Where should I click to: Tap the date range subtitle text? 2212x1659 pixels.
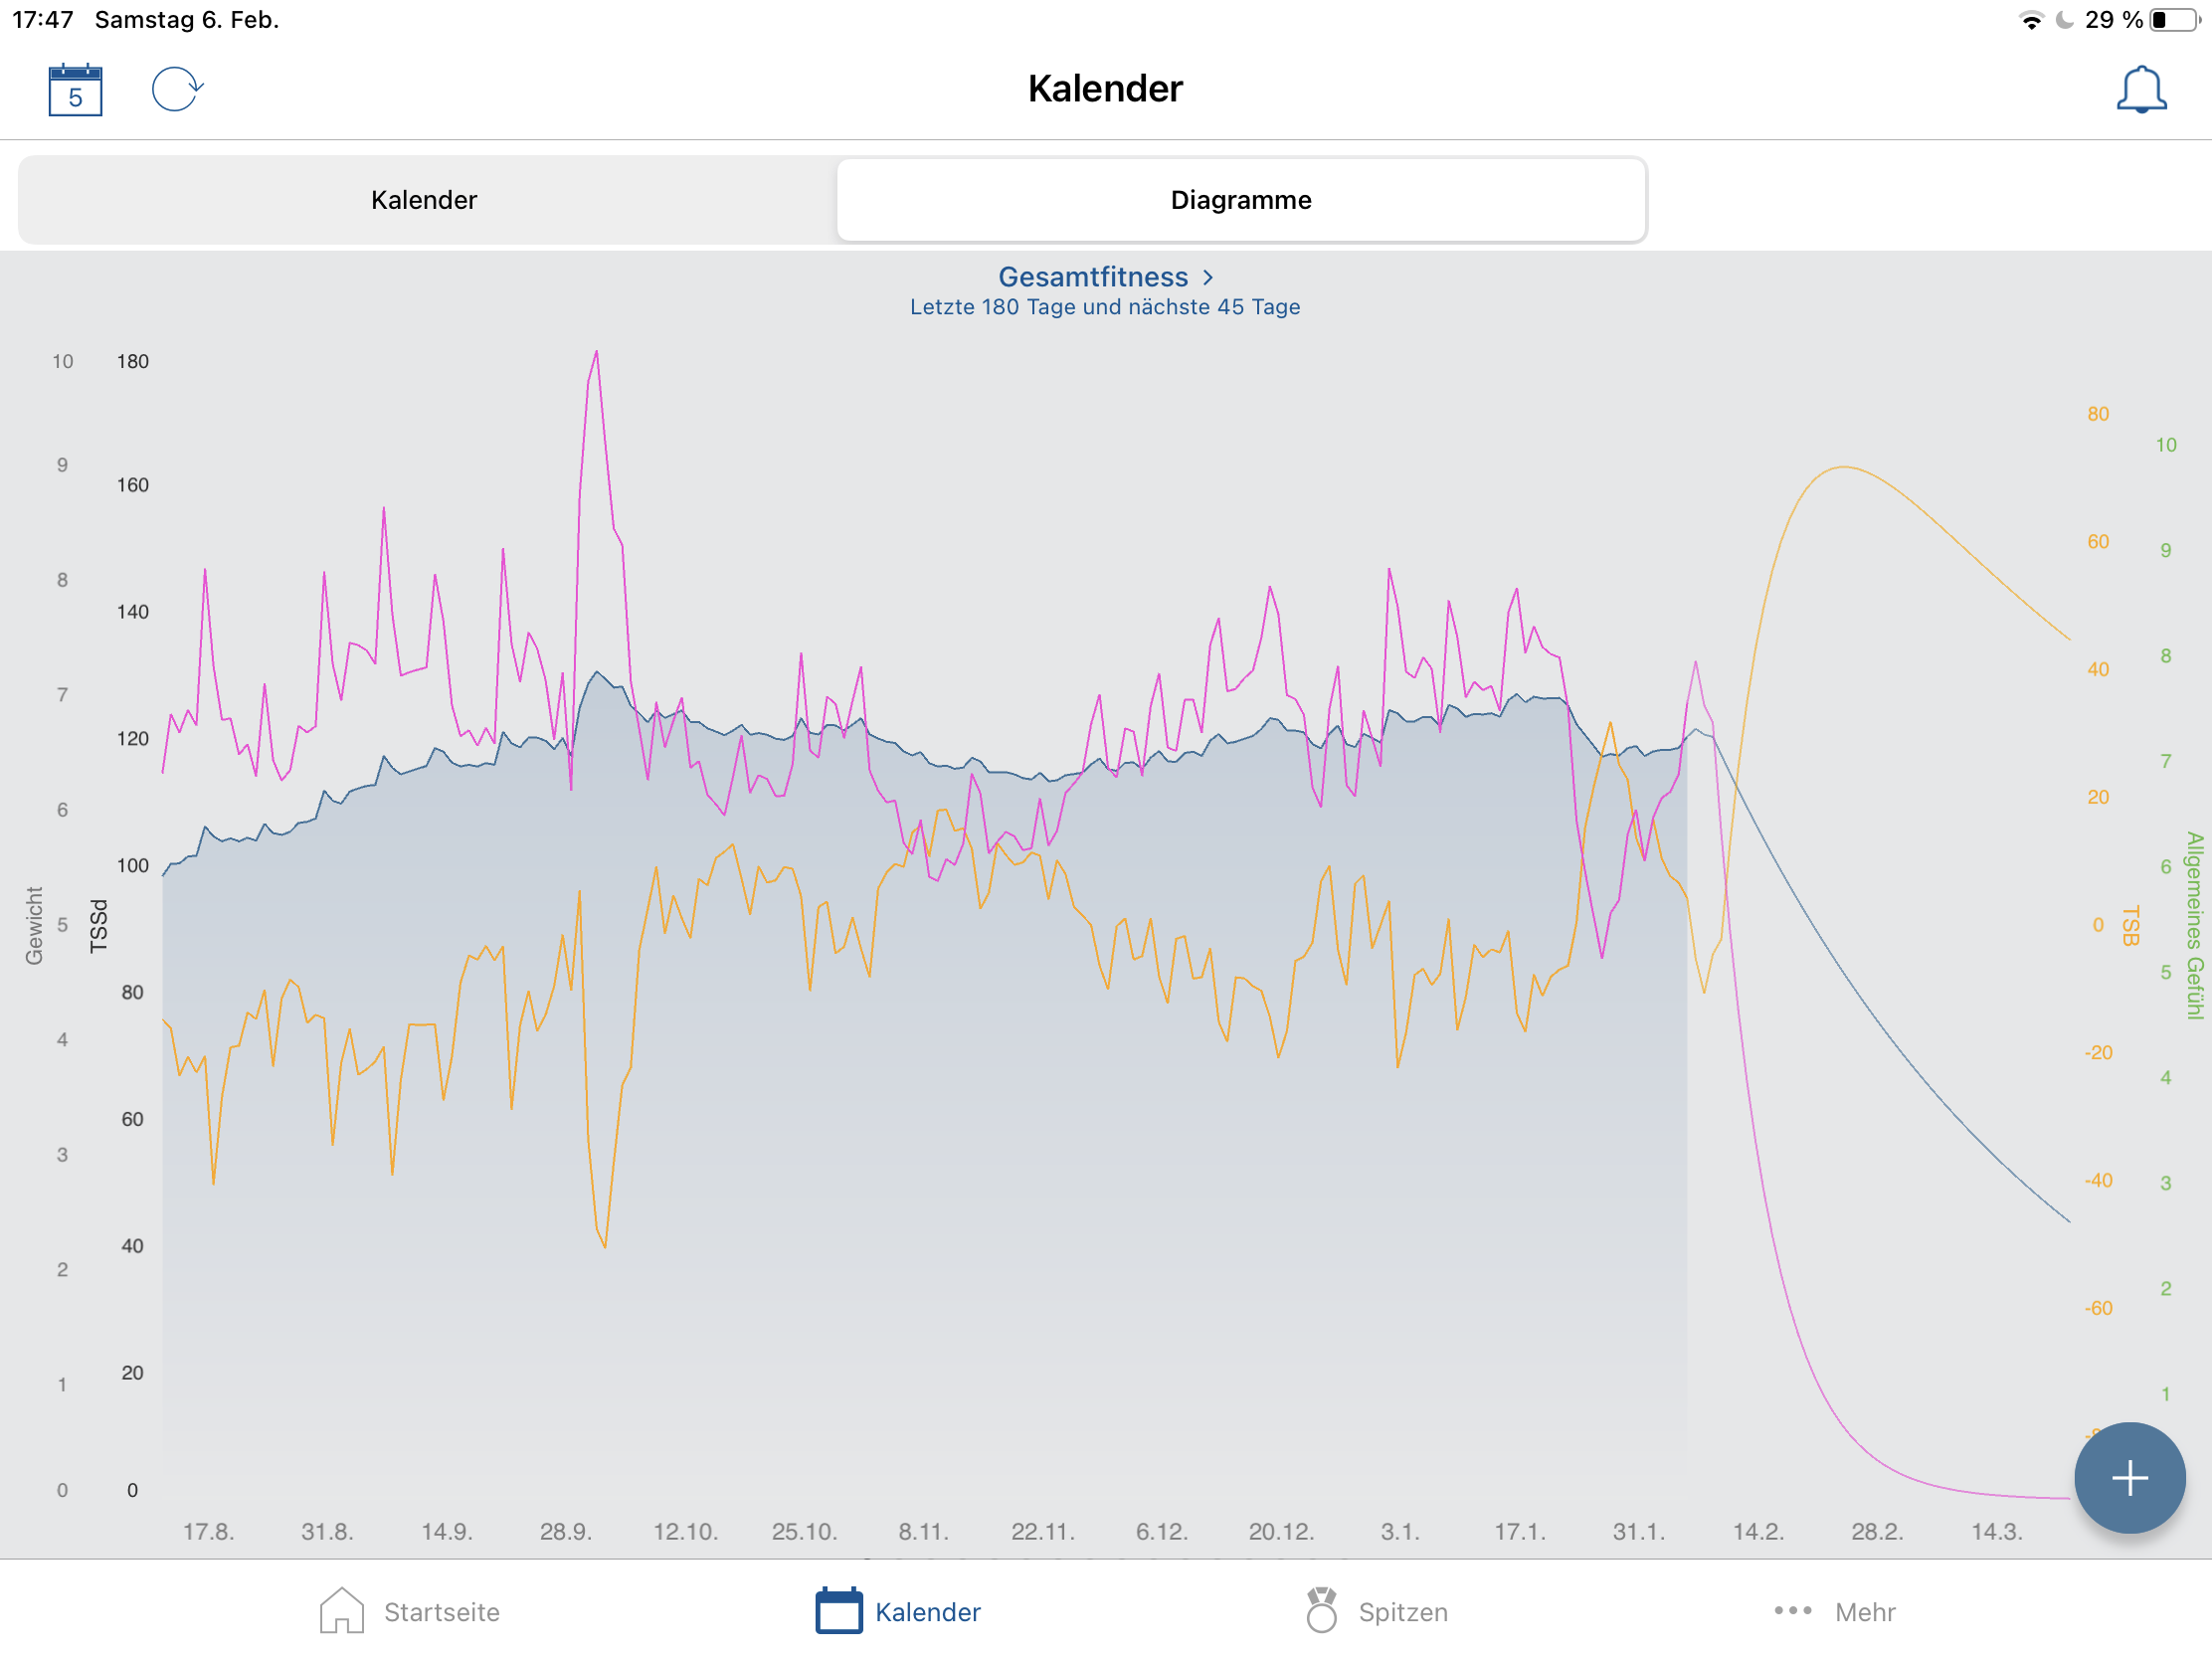[x=1104, y=307]
